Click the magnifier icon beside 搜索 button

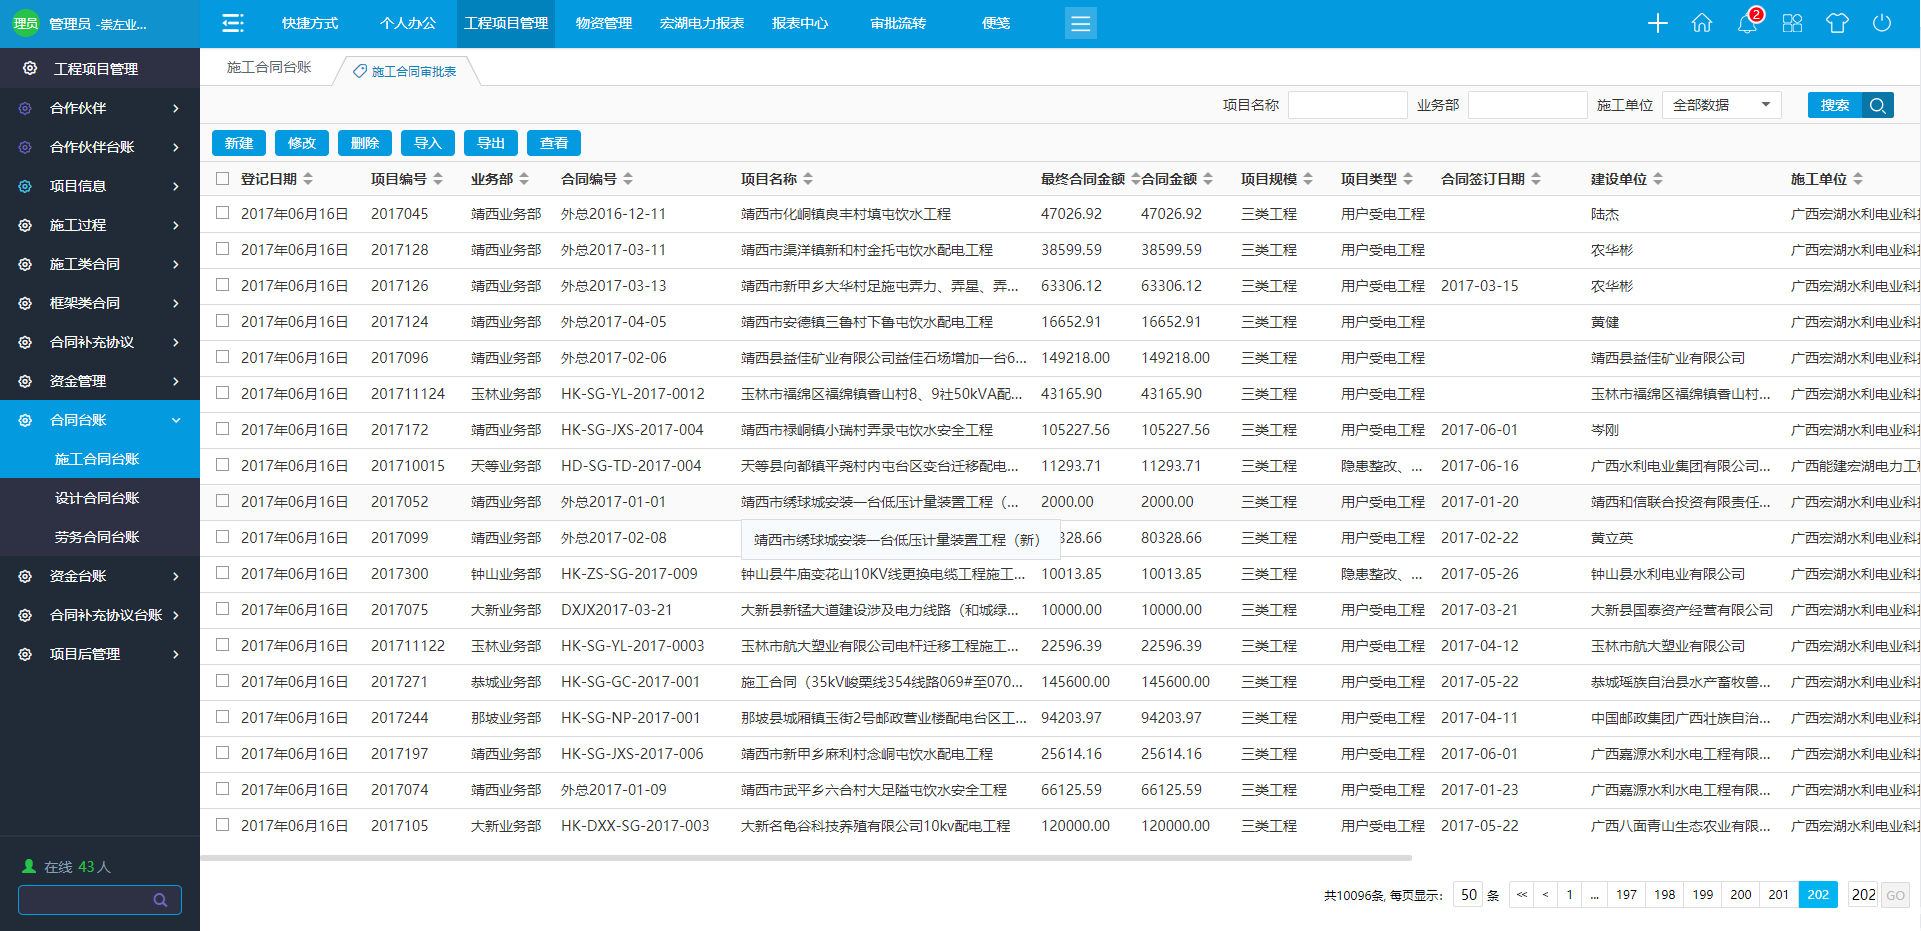coord(1878,105)
